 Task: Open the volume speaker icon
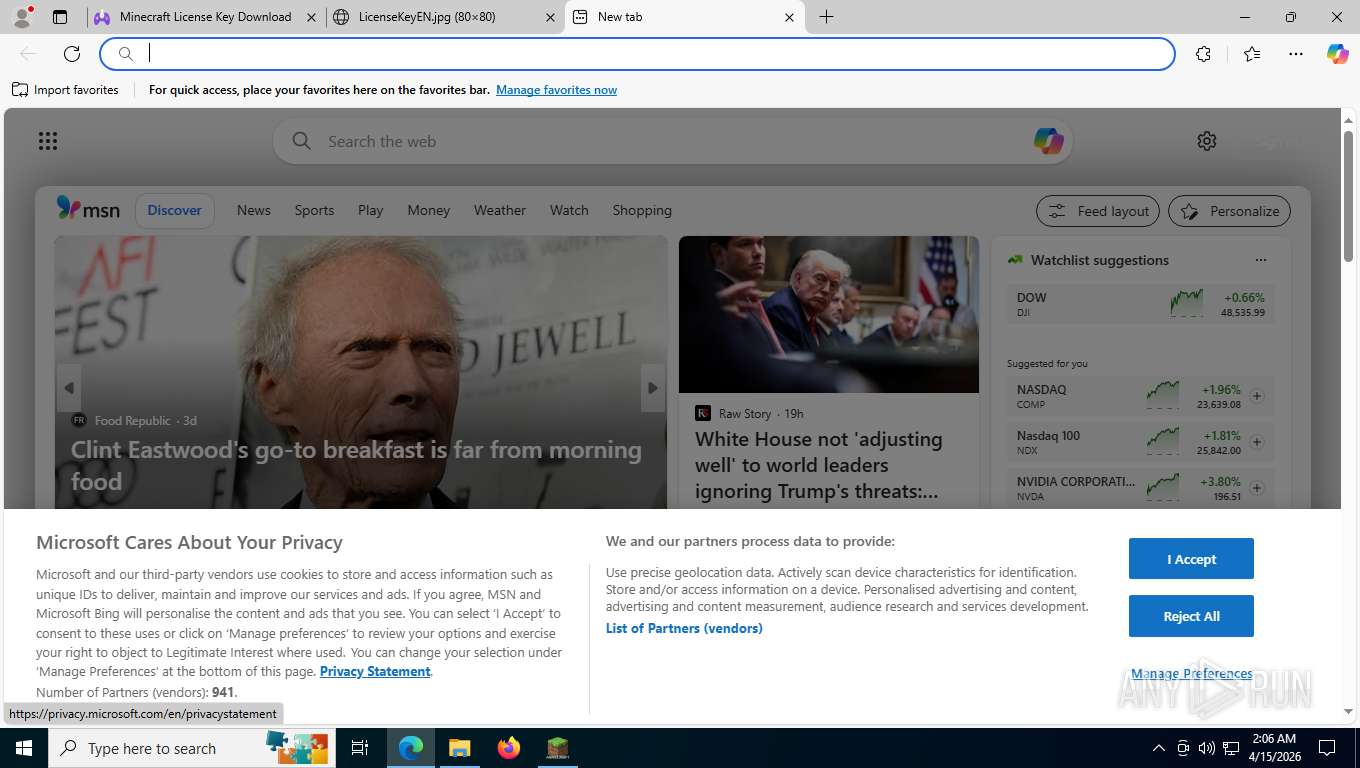pos(1206,748)
